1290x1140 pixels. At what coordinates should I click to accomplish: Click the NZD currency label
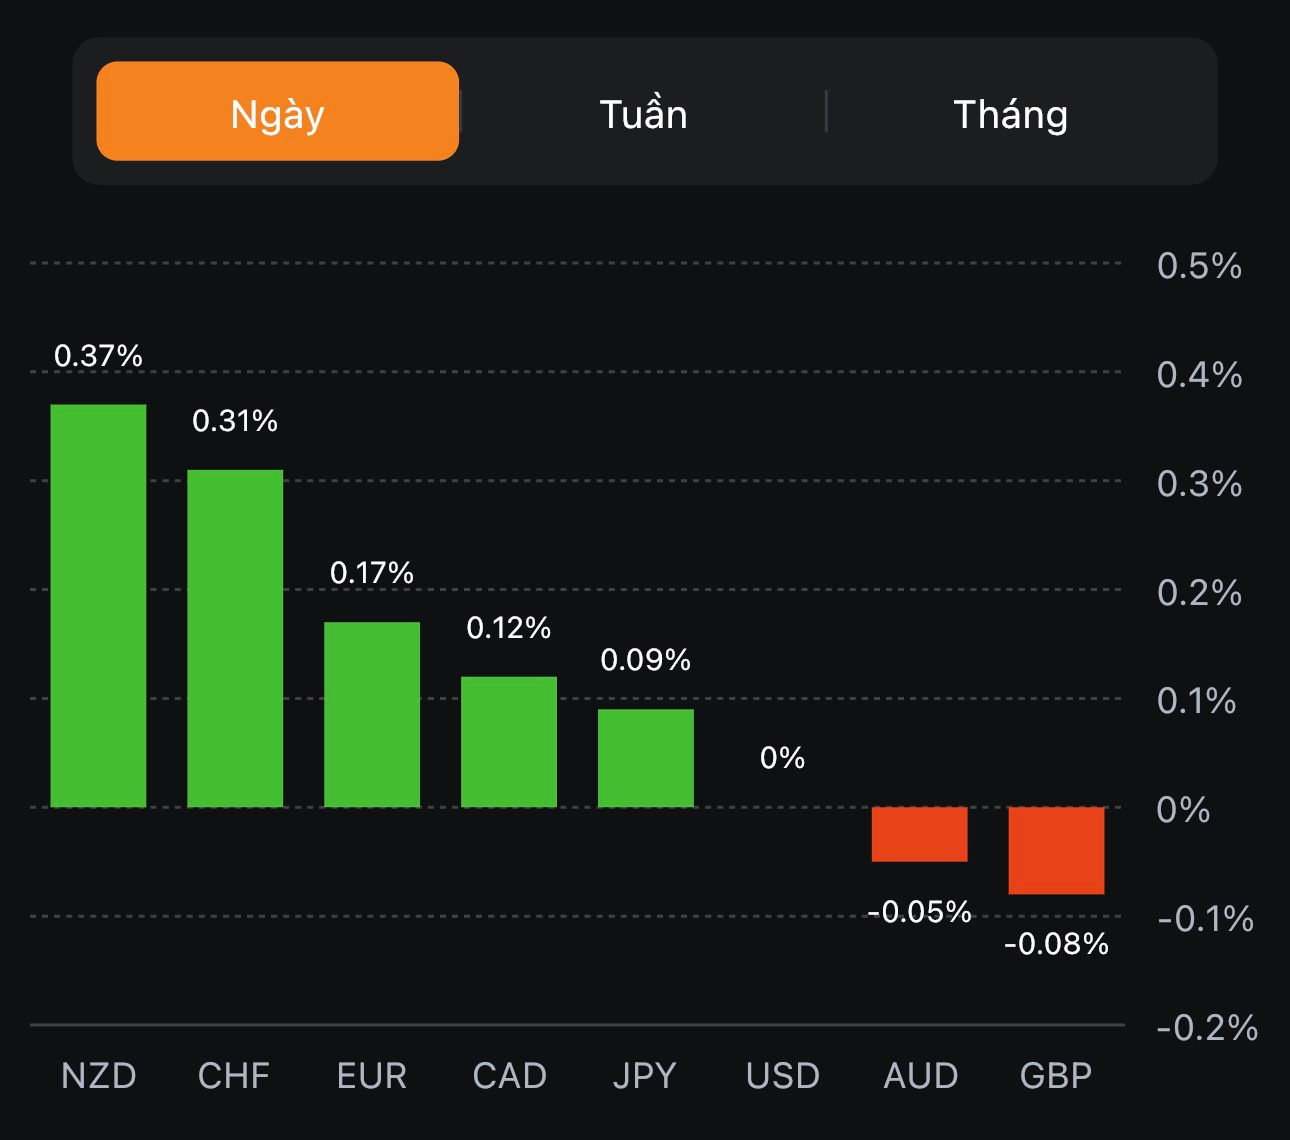[x=98, y=1076]
